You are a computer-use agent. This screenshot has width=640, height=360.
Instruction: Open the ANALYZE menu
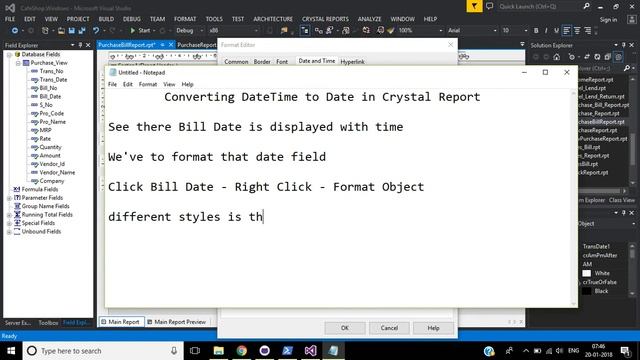click(x=369, y=19)
